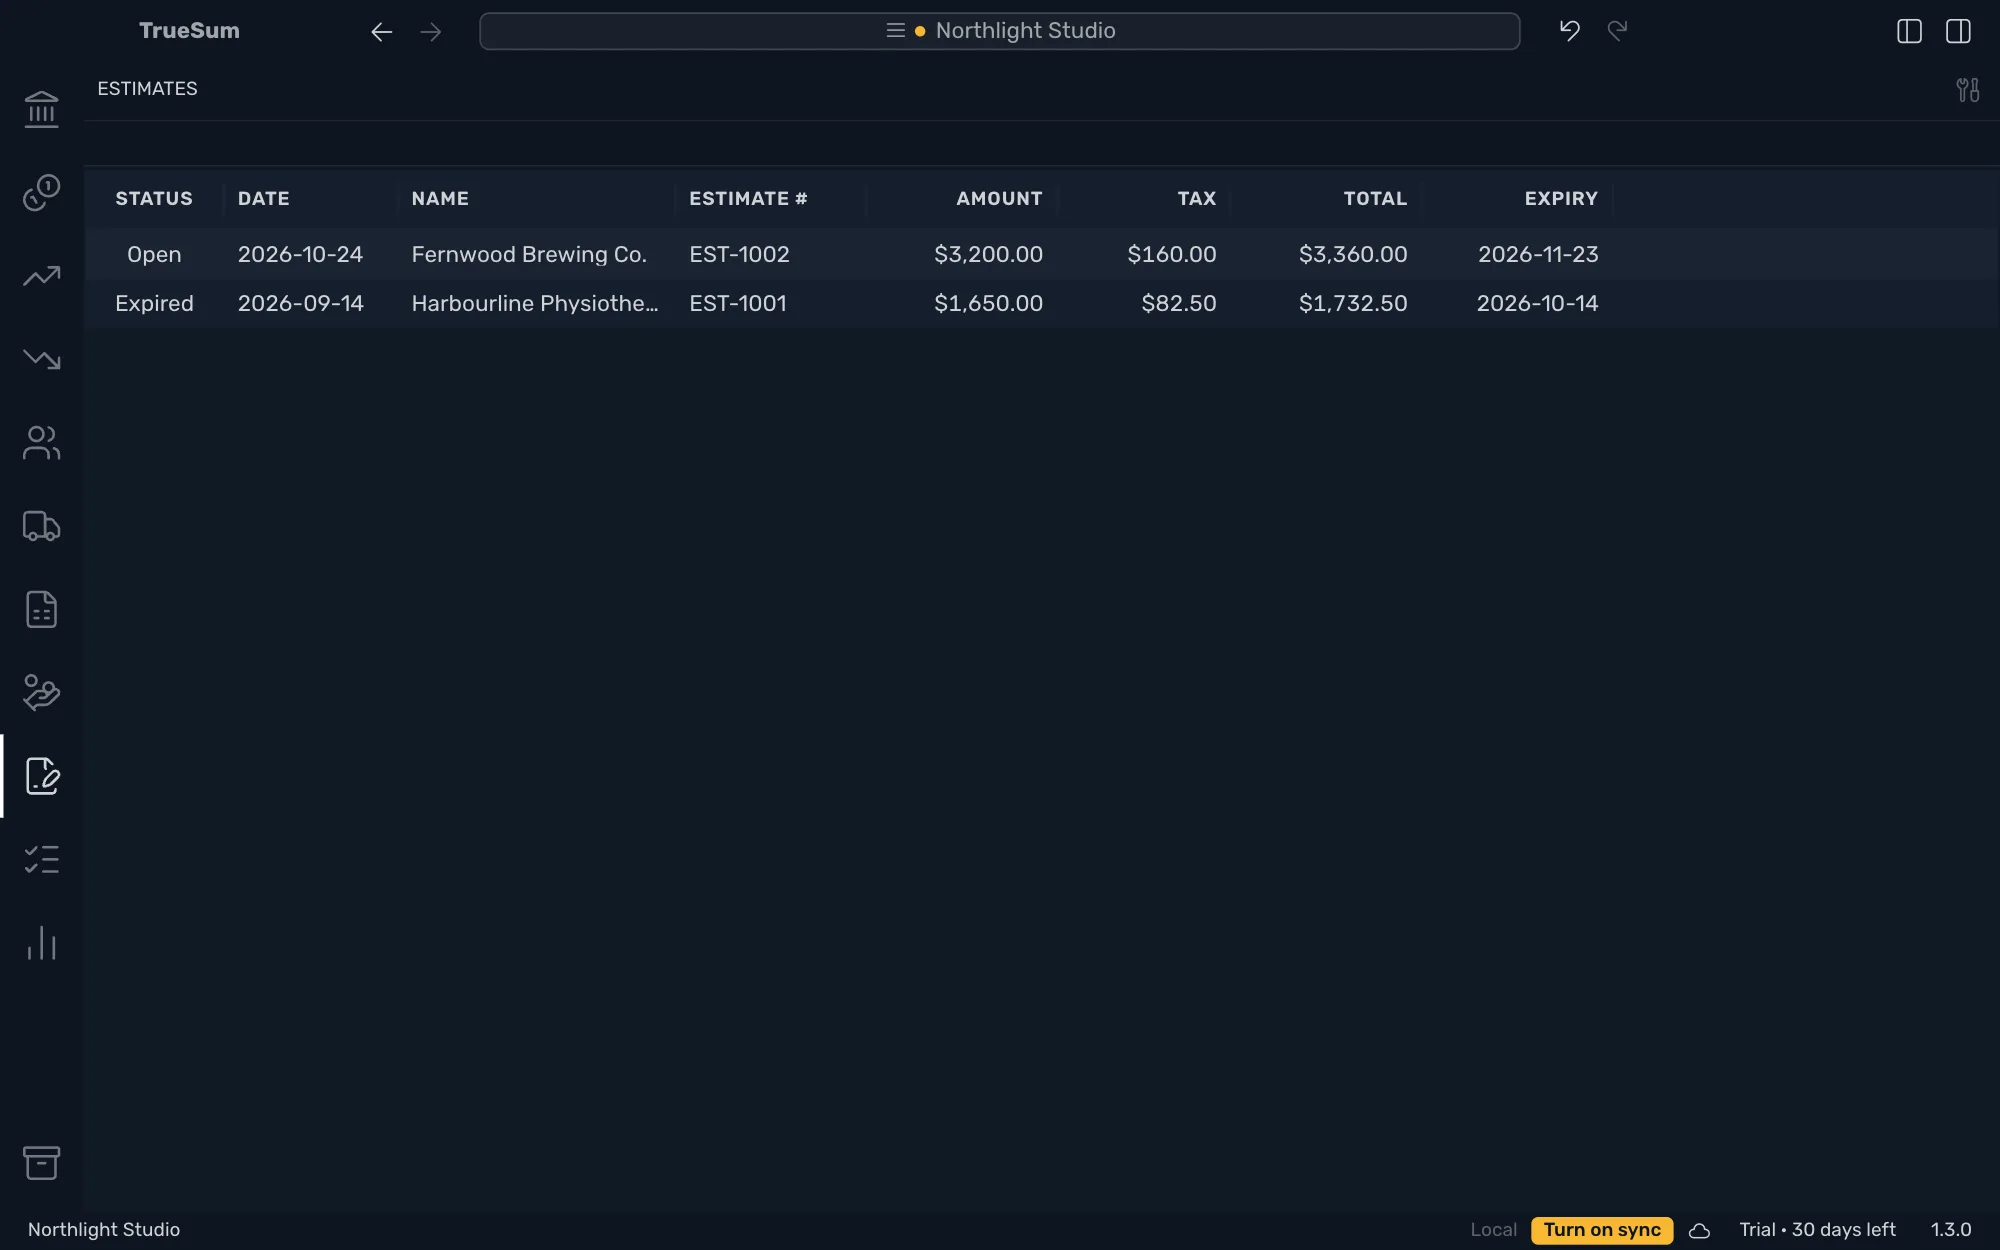Select estimate number EST-1001
The height and width of the screenshot is (1250, 2000).
[738, 303]
